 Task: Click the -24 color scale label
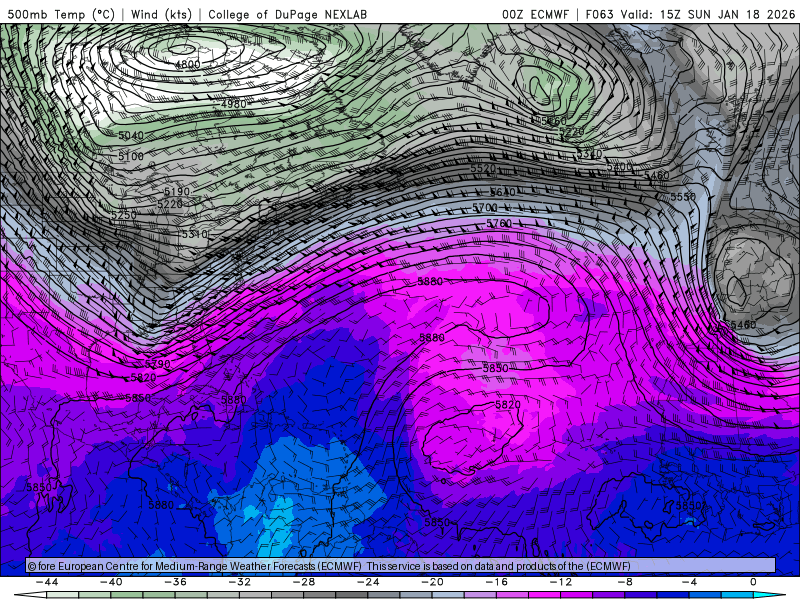click(368, 582)
